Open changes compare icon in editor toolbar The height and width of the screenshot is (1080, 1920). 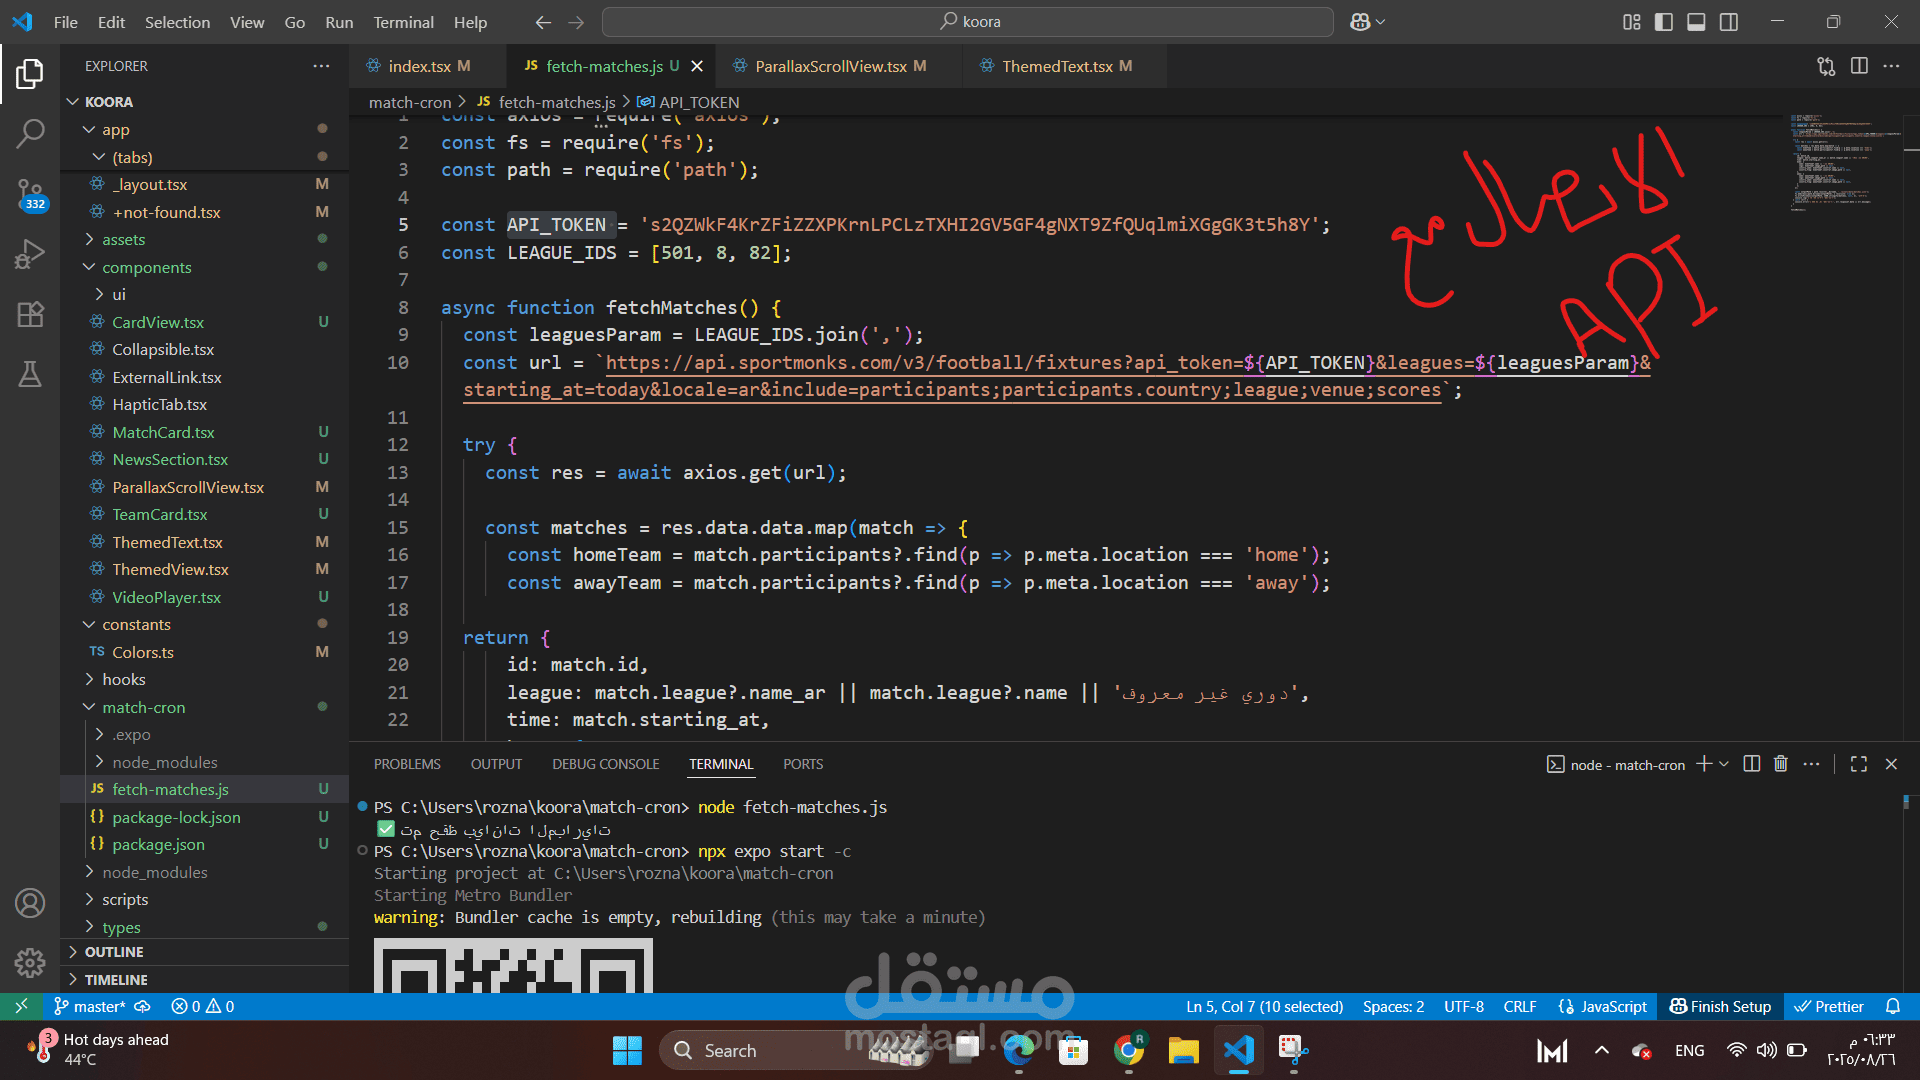point(1826,66)
